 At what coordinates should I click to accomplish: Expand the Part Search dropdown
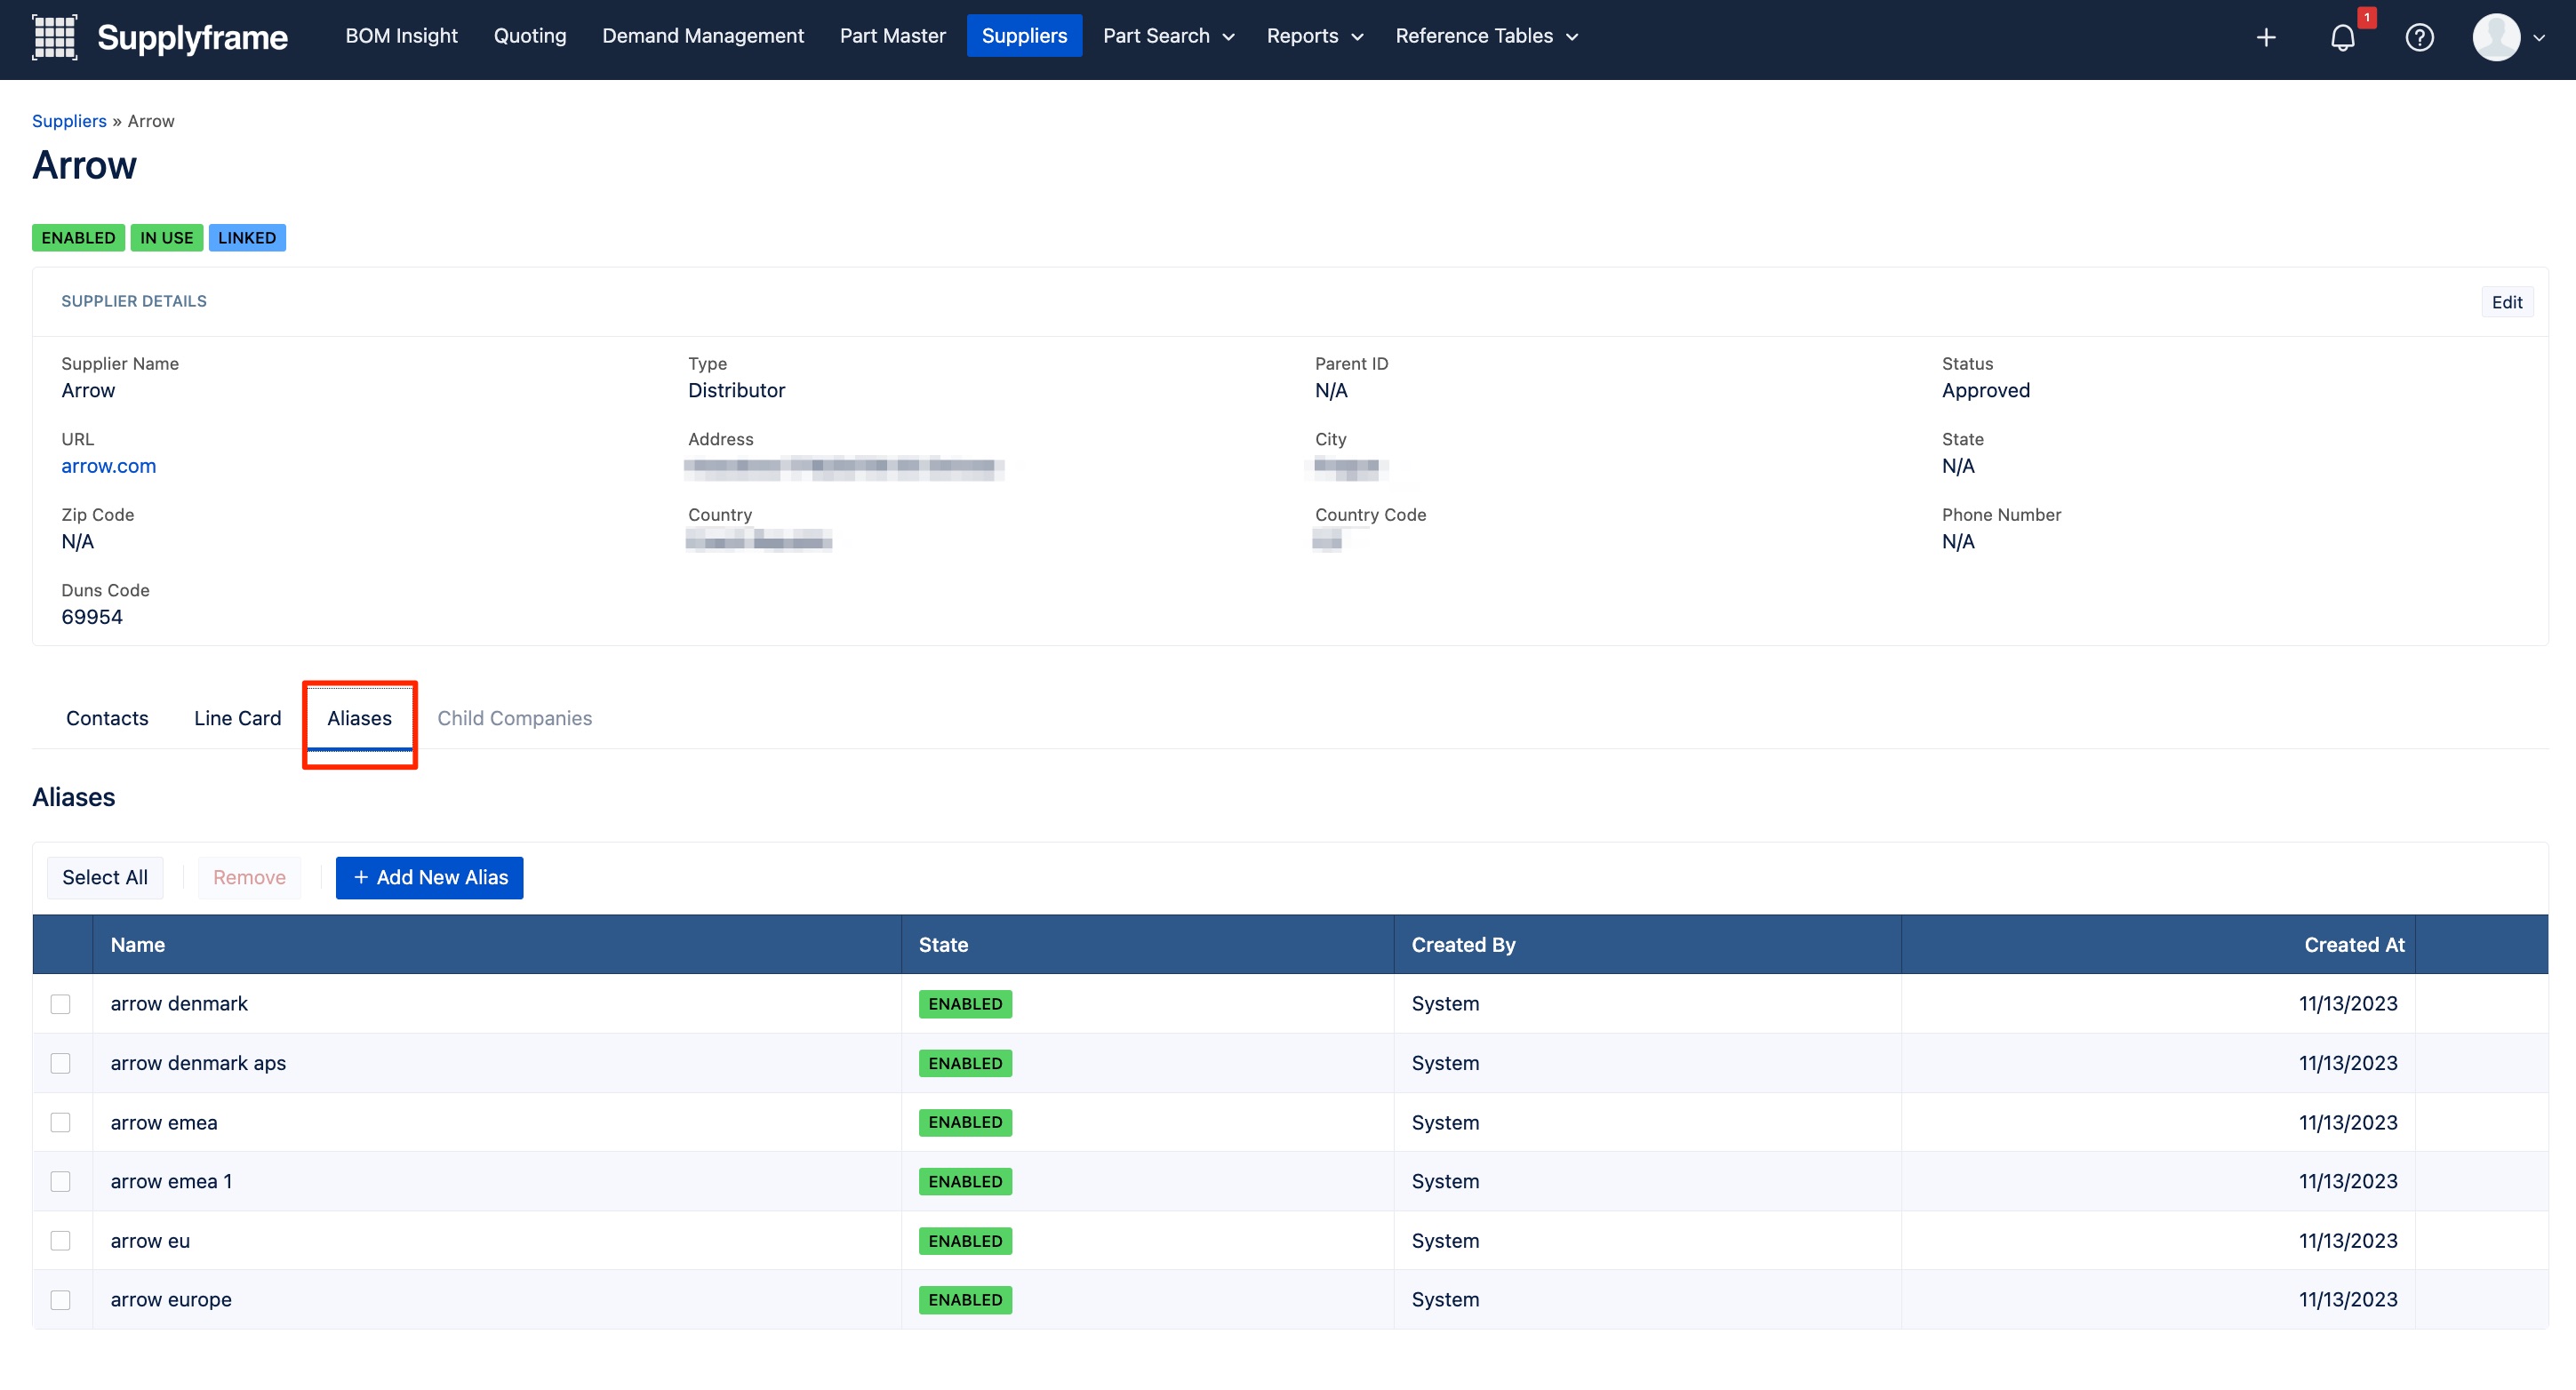click(x=1168, y=36)
